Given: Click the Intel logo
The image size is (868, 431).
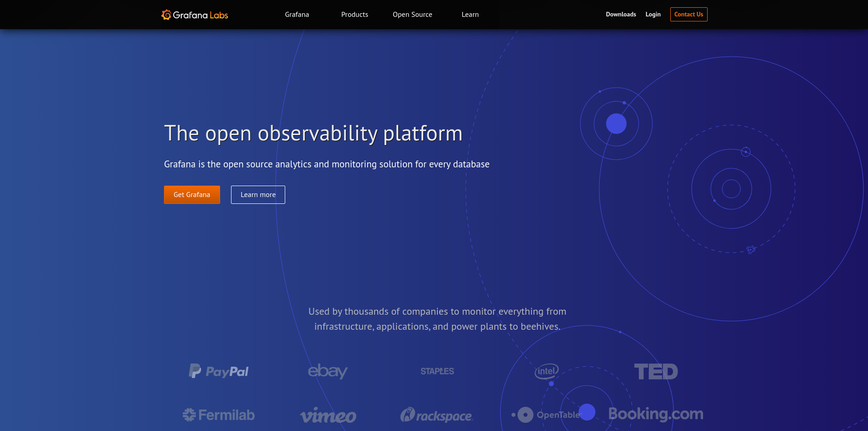Looking at the screenshot, I should pos(546,371).
